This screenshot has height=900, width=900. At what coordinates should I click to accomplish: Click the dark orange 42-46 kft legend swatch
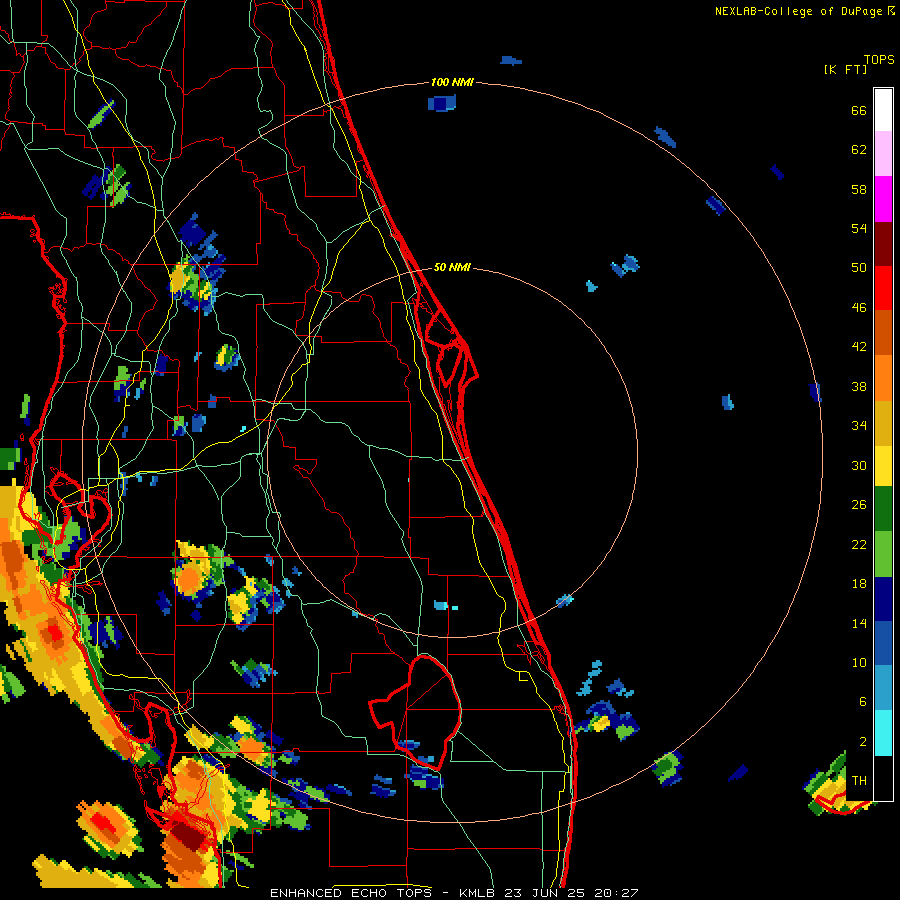tap(883, 333)
